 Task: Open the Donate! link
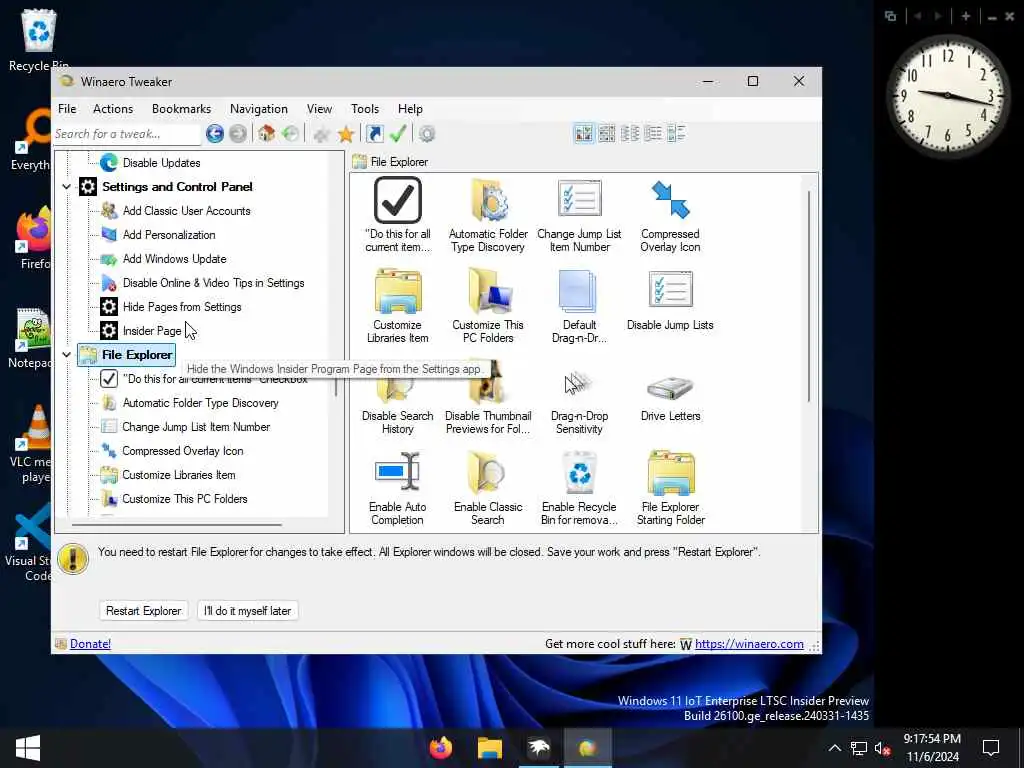(x=90, y=644)
